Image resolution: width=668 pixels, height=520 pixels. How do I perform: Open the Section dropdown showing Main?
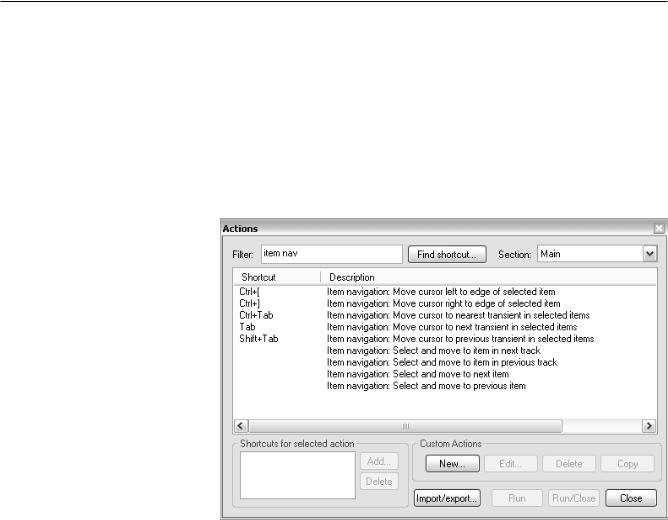point(597,254)
